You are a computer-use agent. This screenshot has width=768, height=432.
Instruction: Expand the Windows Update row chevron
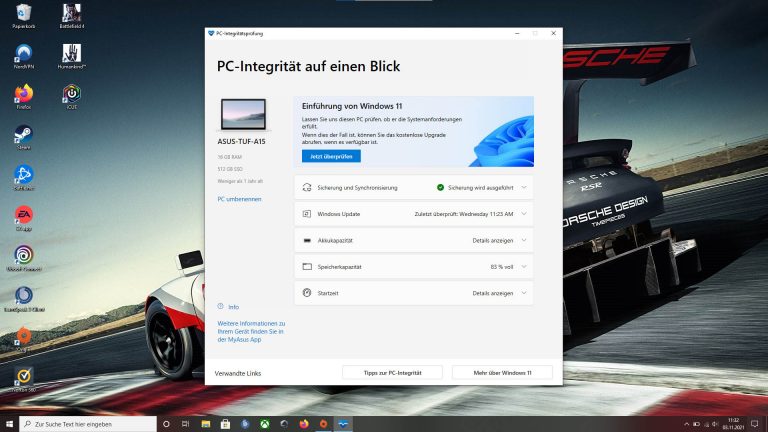(524, 214)
